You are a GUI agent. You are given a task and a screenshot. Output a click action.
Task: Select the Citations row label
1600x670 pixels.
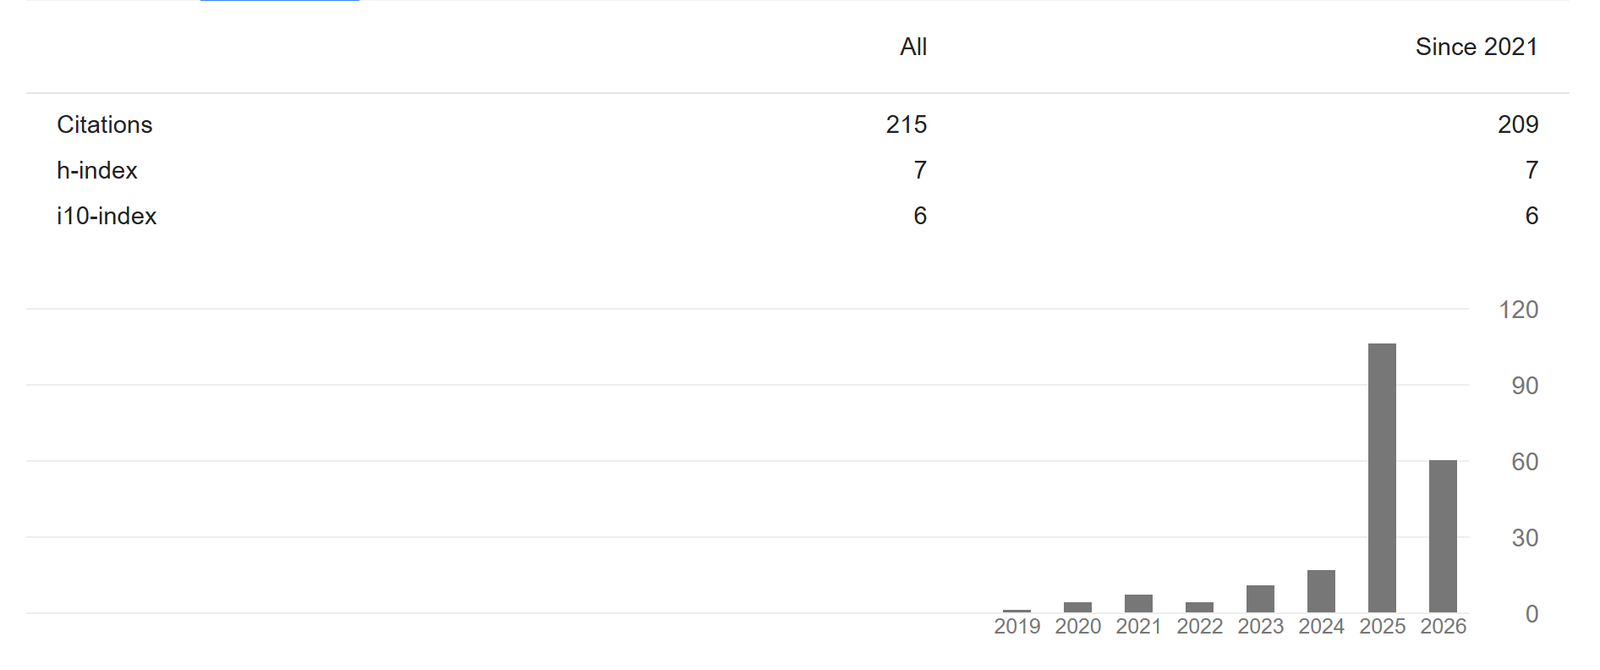tap(105, 125)
